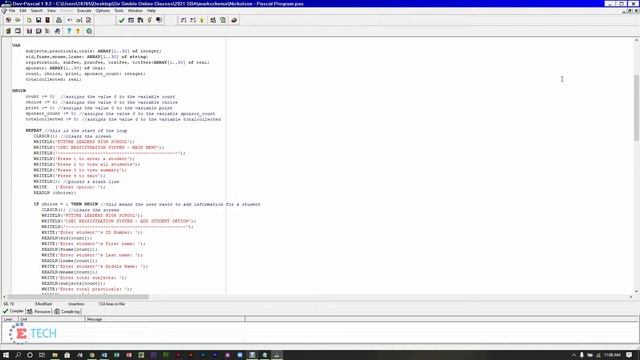Viewport: 640px width, 360px height.
Task: Click the blue question mark help icon
Action: click(x=69, y=31)
